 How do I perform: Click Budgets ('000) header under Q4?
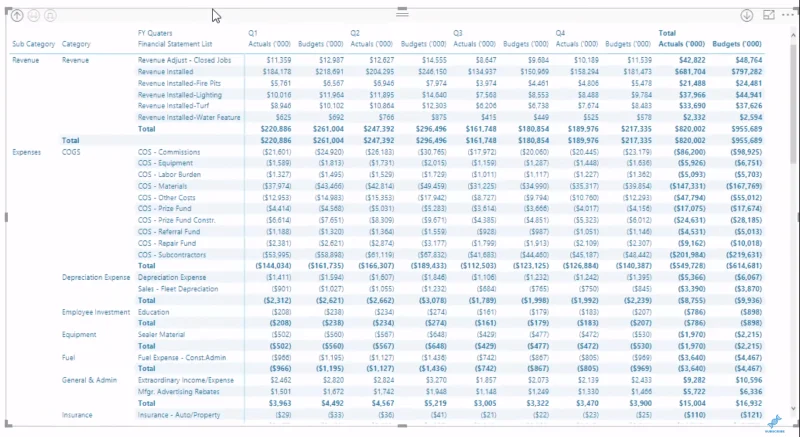[x=628, y=44]
